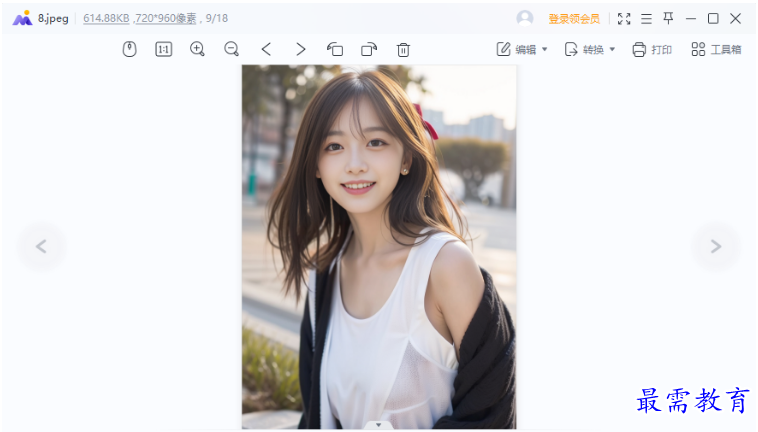The image size is (758, 432).
Task: Click the app logo icon
Action: 22,18
